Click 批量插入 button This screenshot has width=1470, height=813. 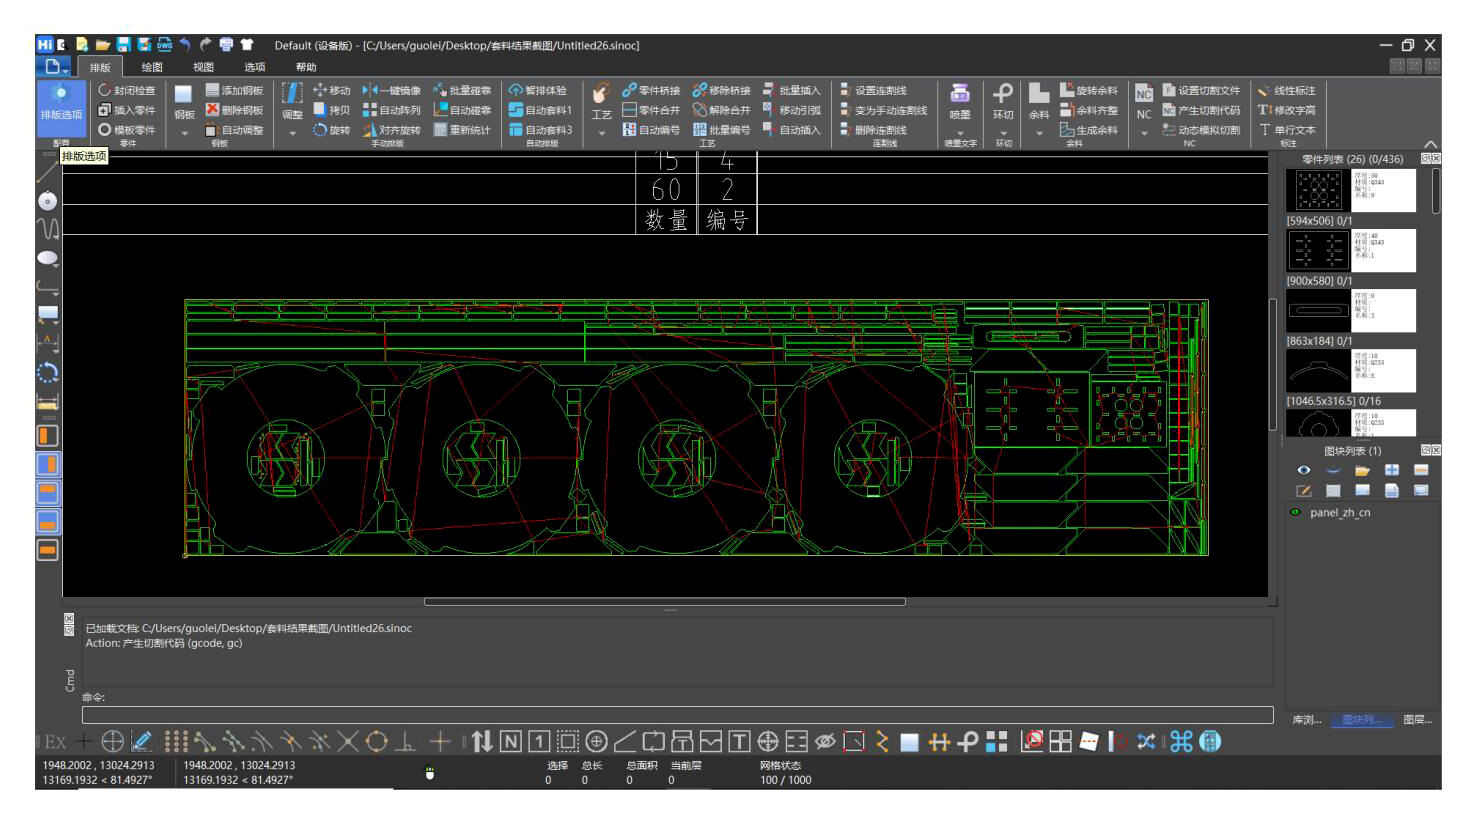[x=792, y=90]
